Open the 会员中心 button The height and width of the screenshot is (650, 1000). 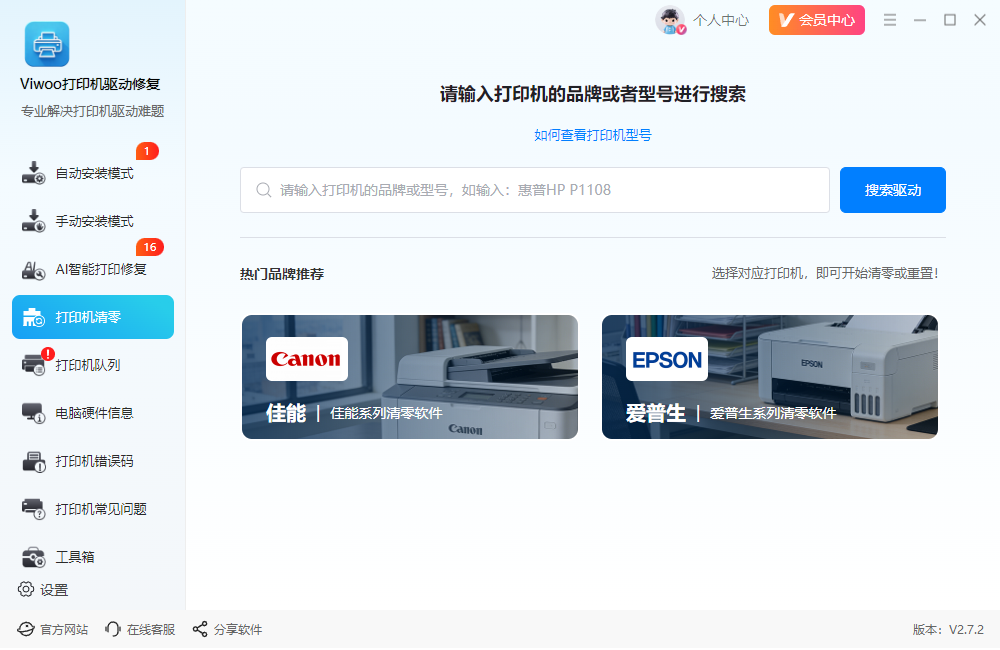point(816,20)
